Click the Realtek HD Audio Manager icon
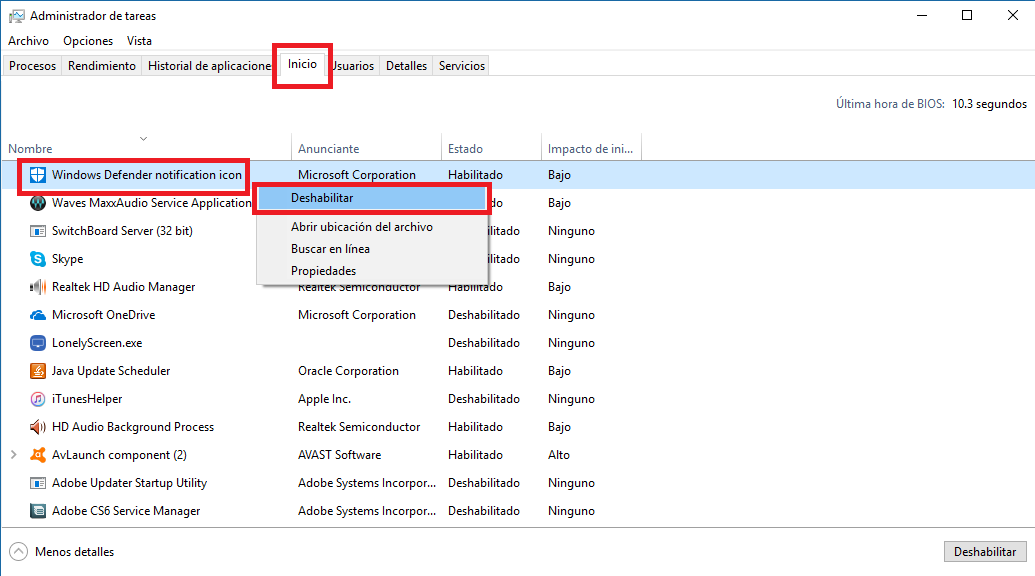This screenshot has width=1035, height=576. (x=38, y=287)
